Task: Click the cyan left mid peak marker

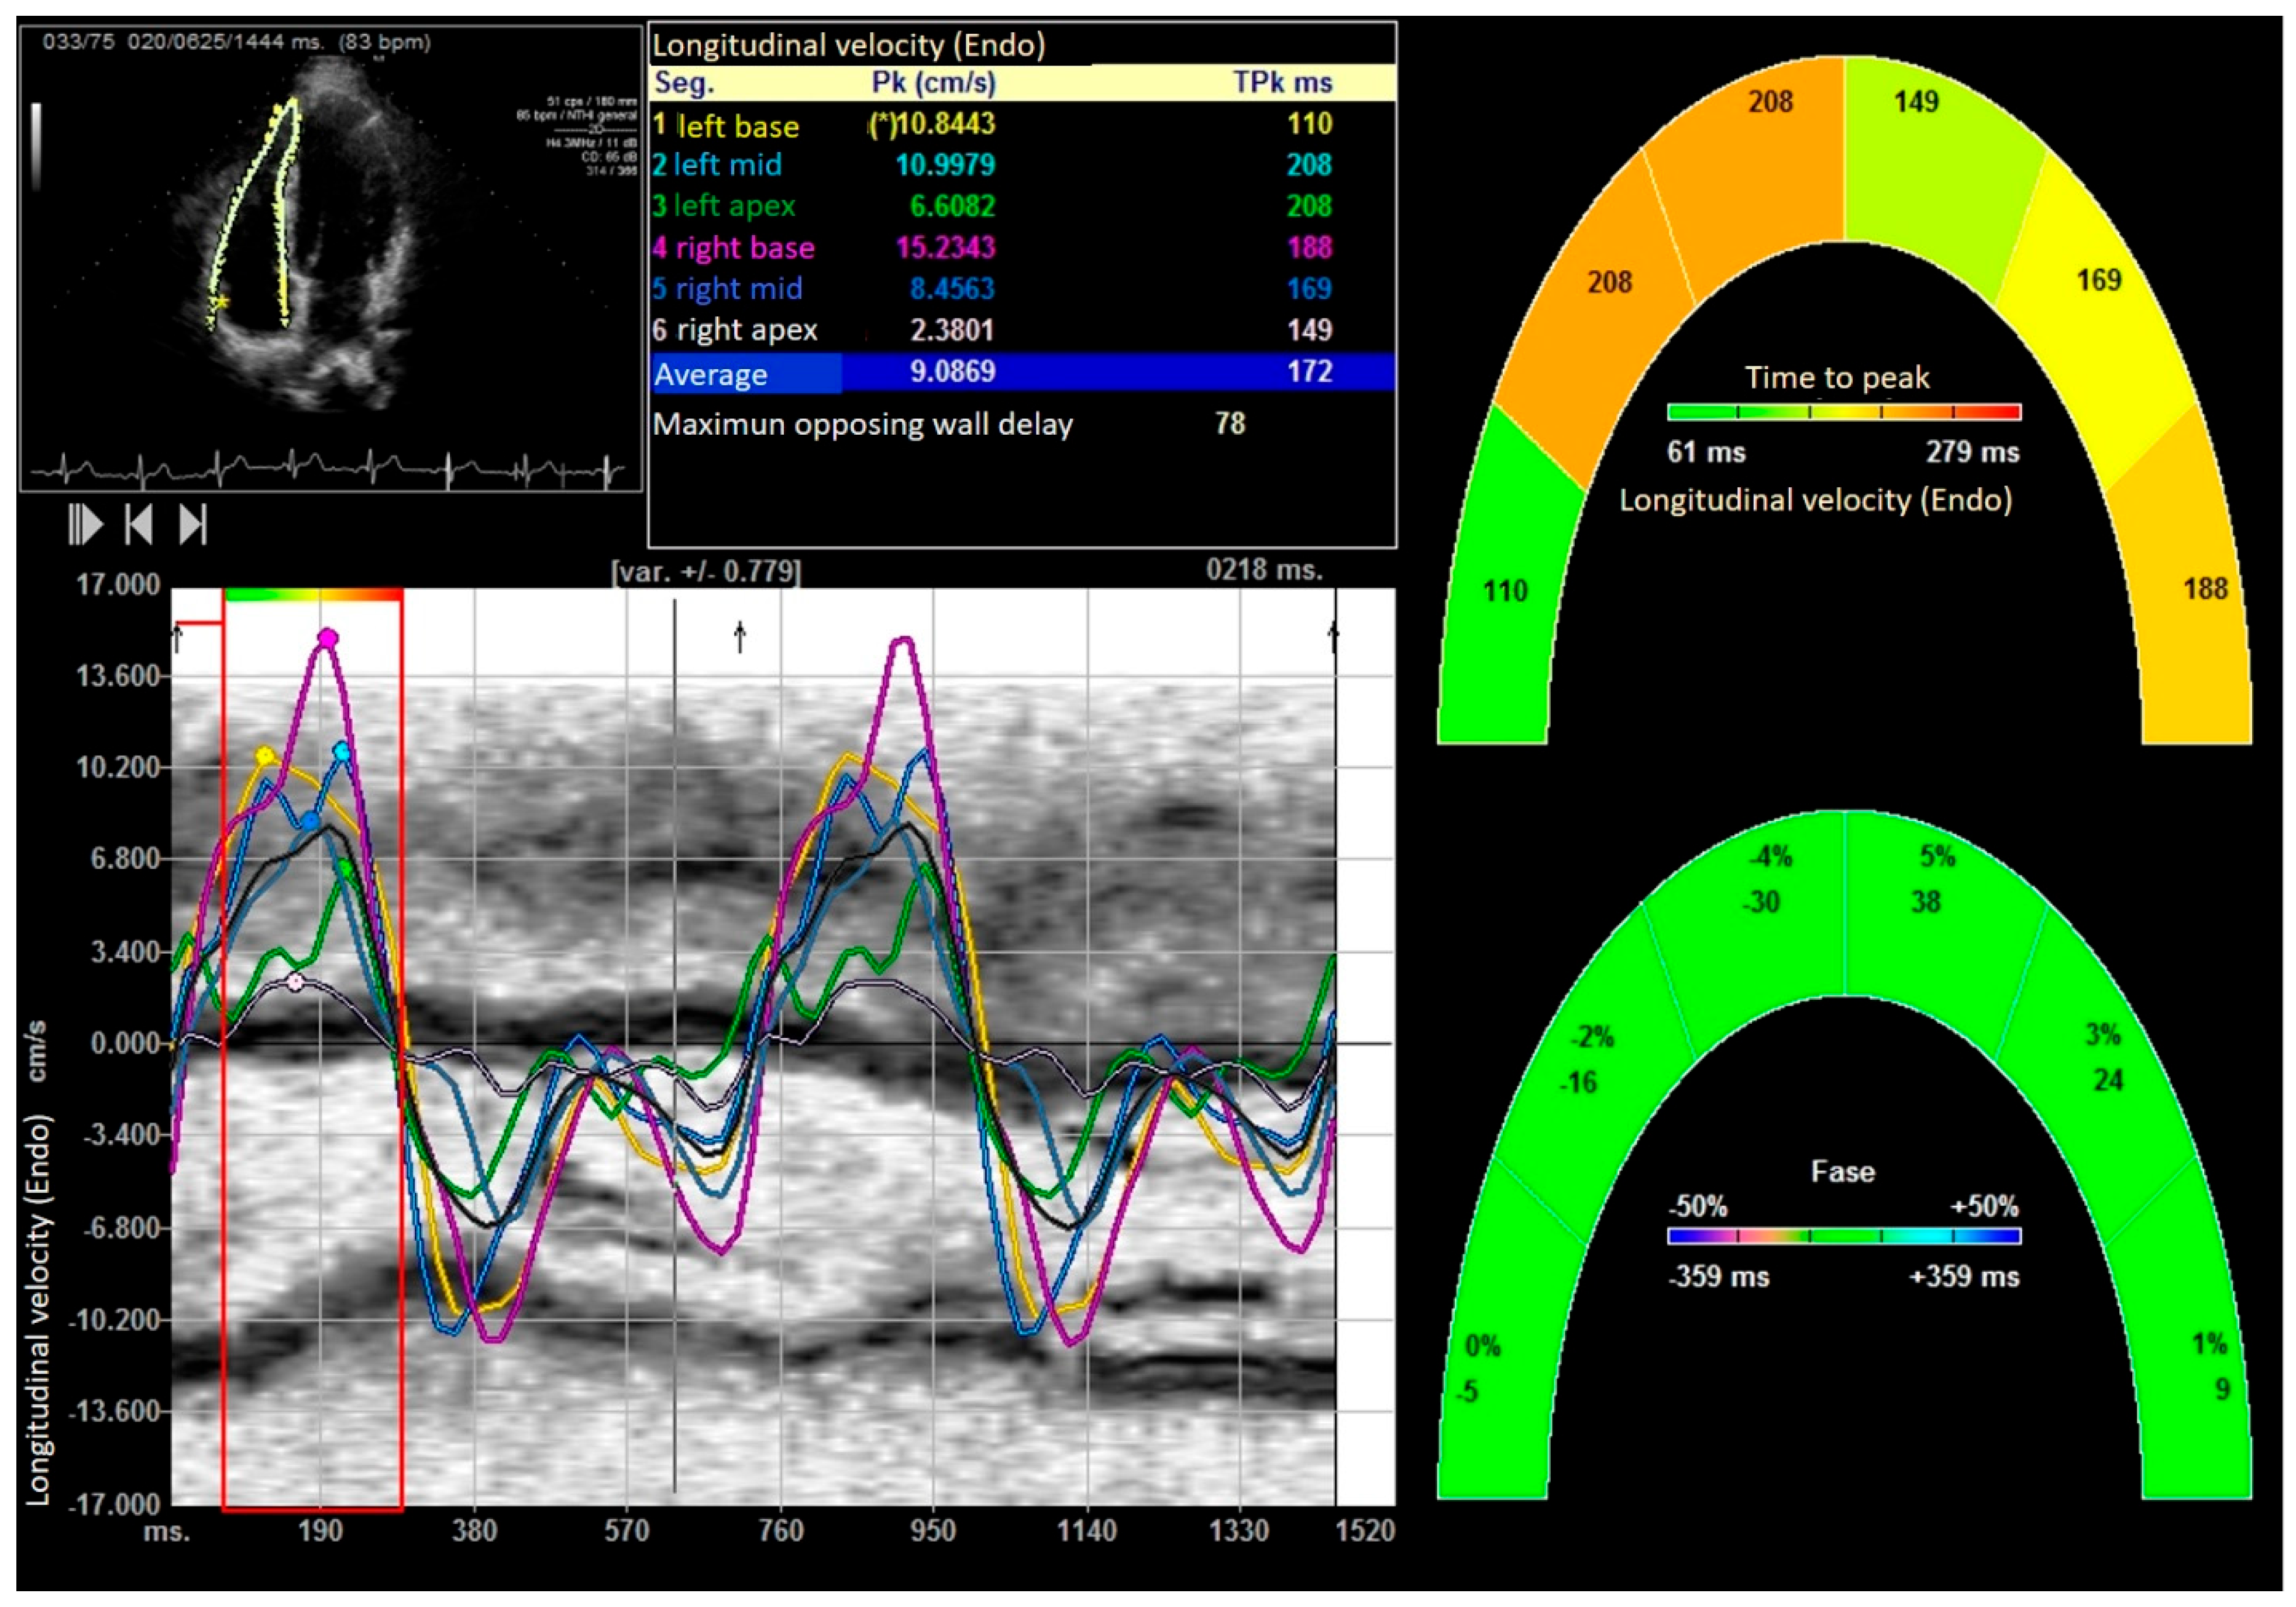Action: [x=342, y=751]
